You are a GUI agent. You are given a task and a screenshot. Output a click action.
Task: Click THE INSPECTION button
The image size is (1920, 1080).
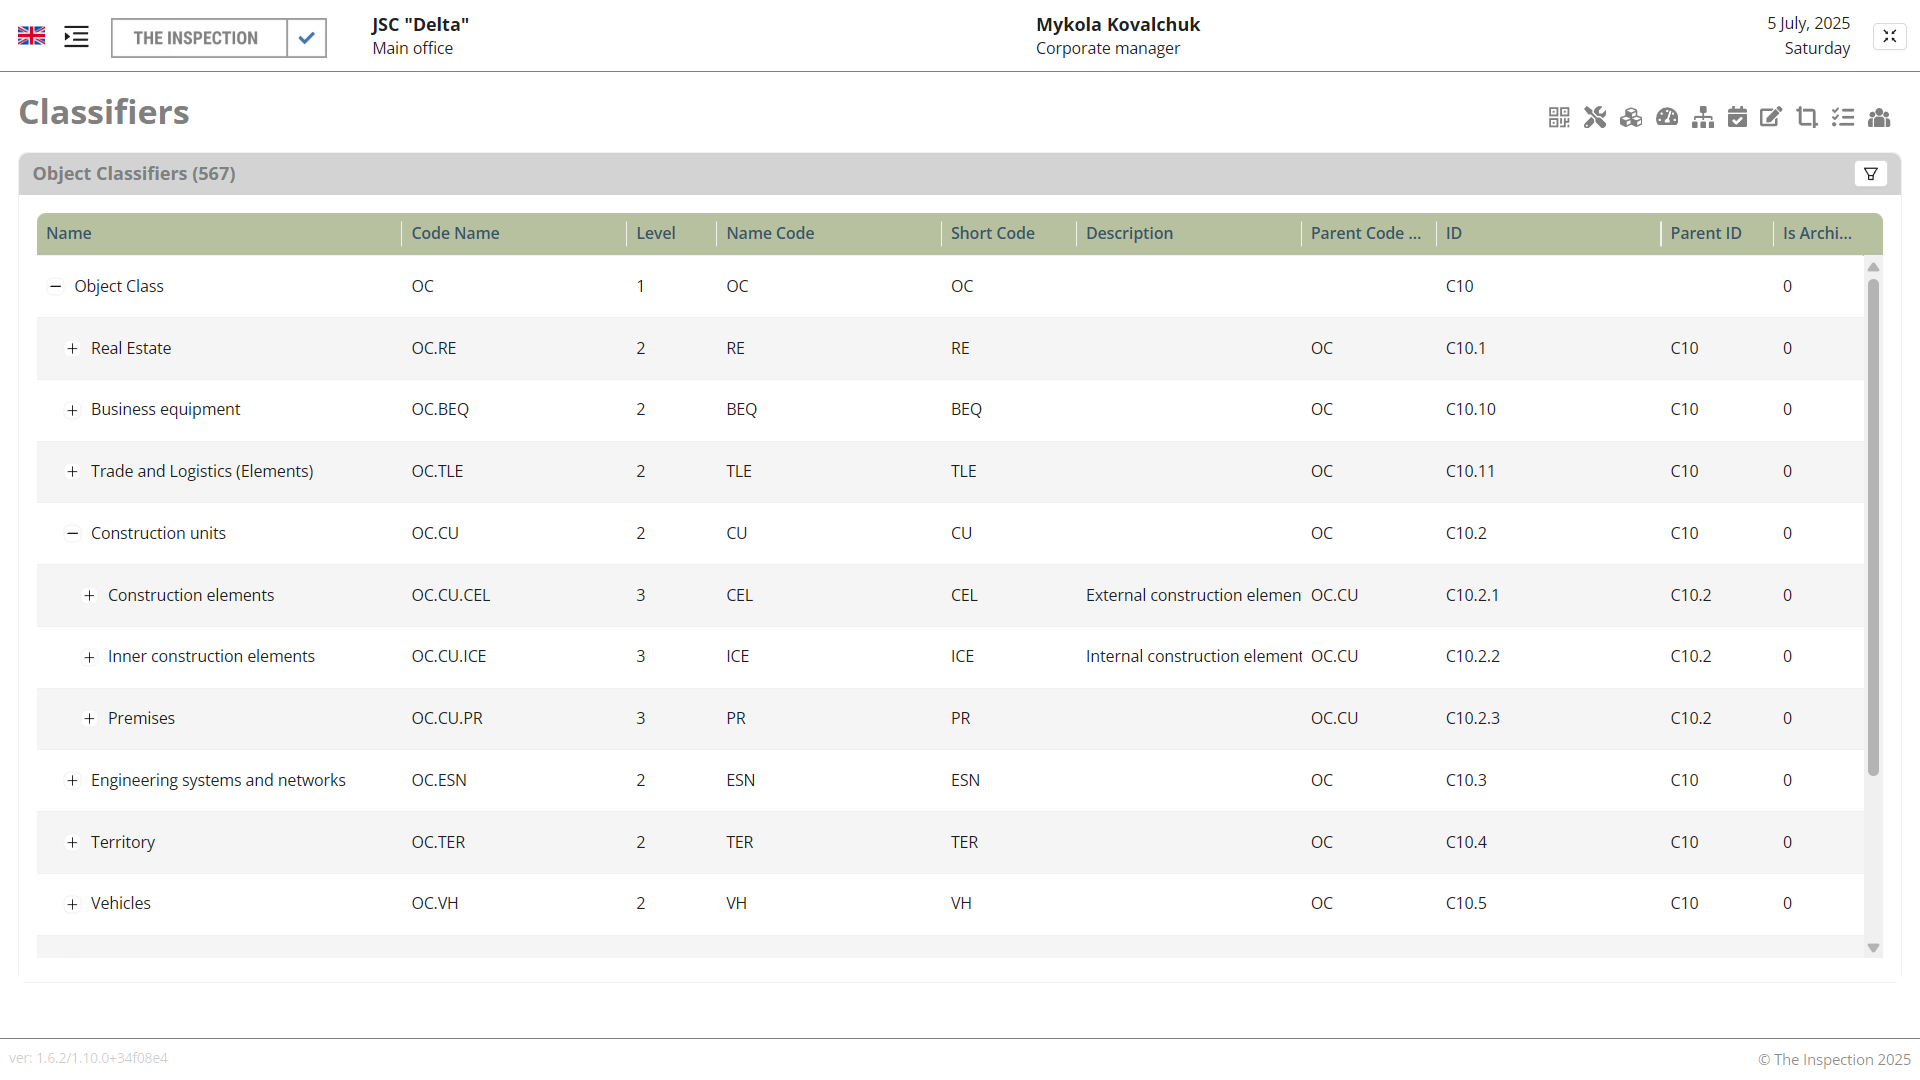coord(197,38)
